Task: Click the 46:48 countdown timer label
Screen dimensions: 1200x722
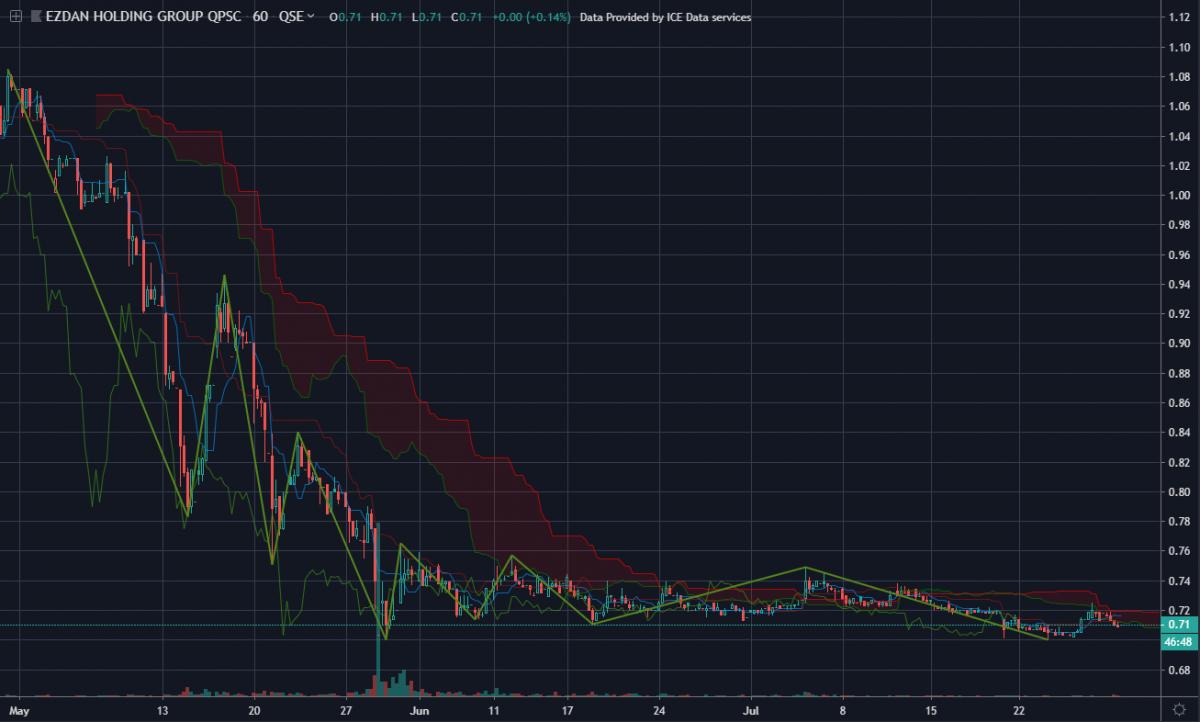Action: click(x=1177, y=640)
